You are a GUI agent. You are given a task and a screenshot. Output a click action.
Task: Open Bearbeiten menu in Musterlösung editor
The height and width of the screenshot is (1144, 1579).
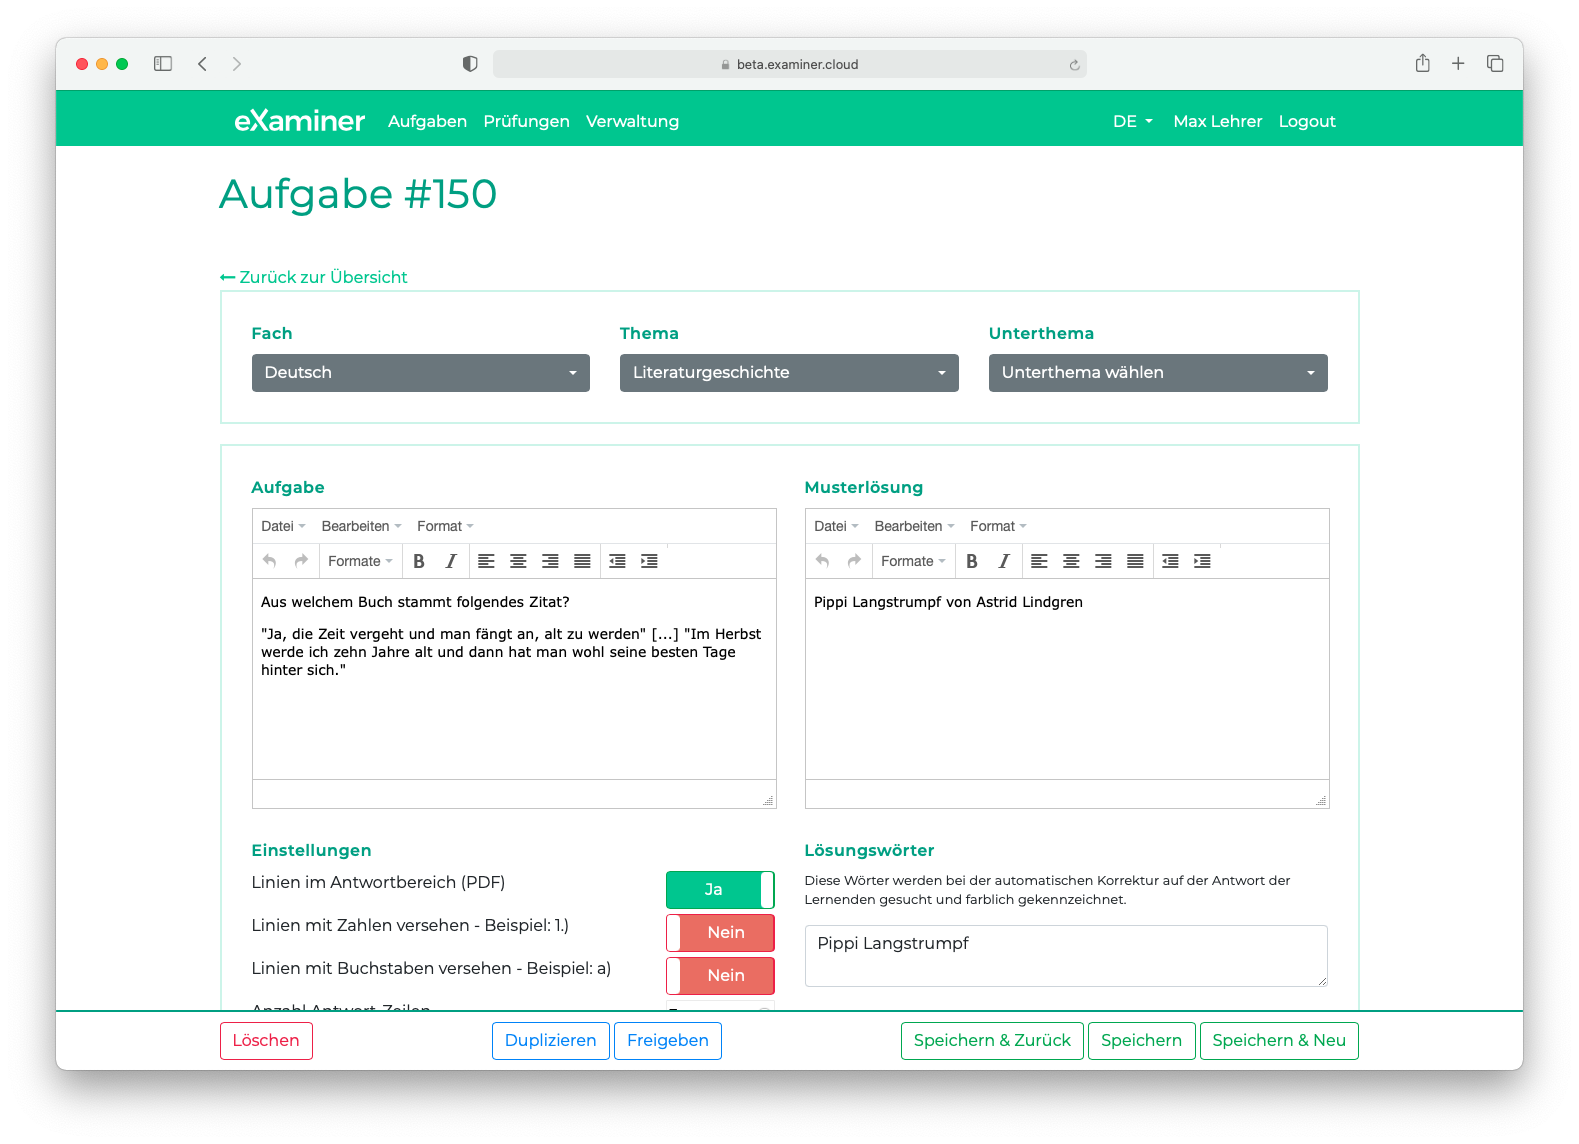click(914, 526)
